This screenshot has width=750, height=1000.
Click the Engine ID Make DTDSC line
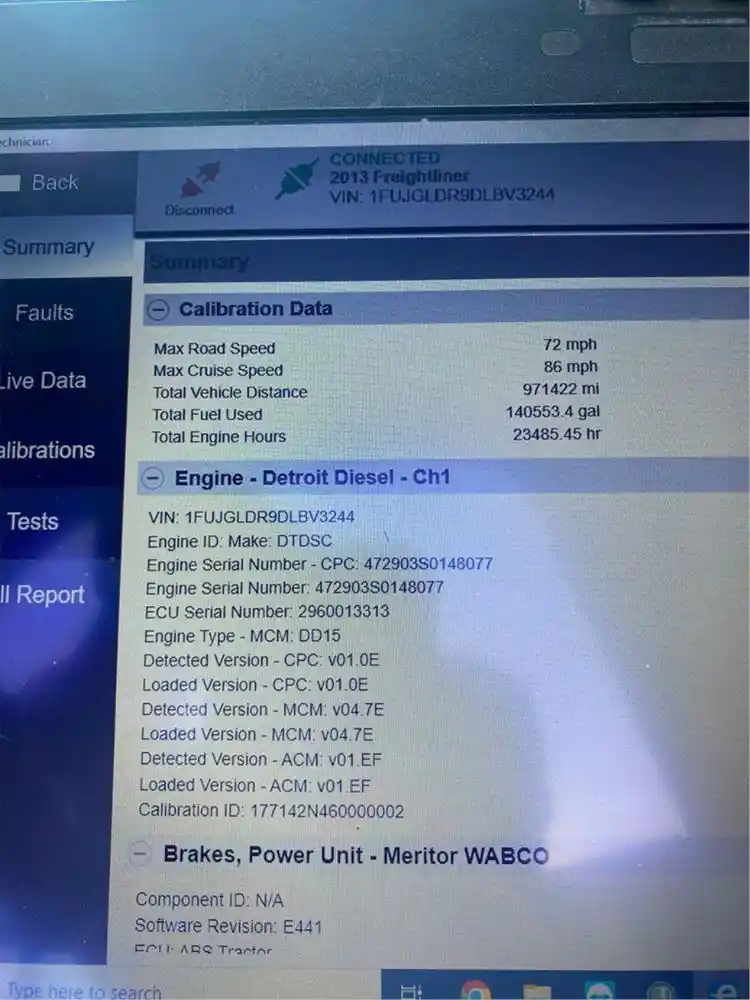click(240, 541)
